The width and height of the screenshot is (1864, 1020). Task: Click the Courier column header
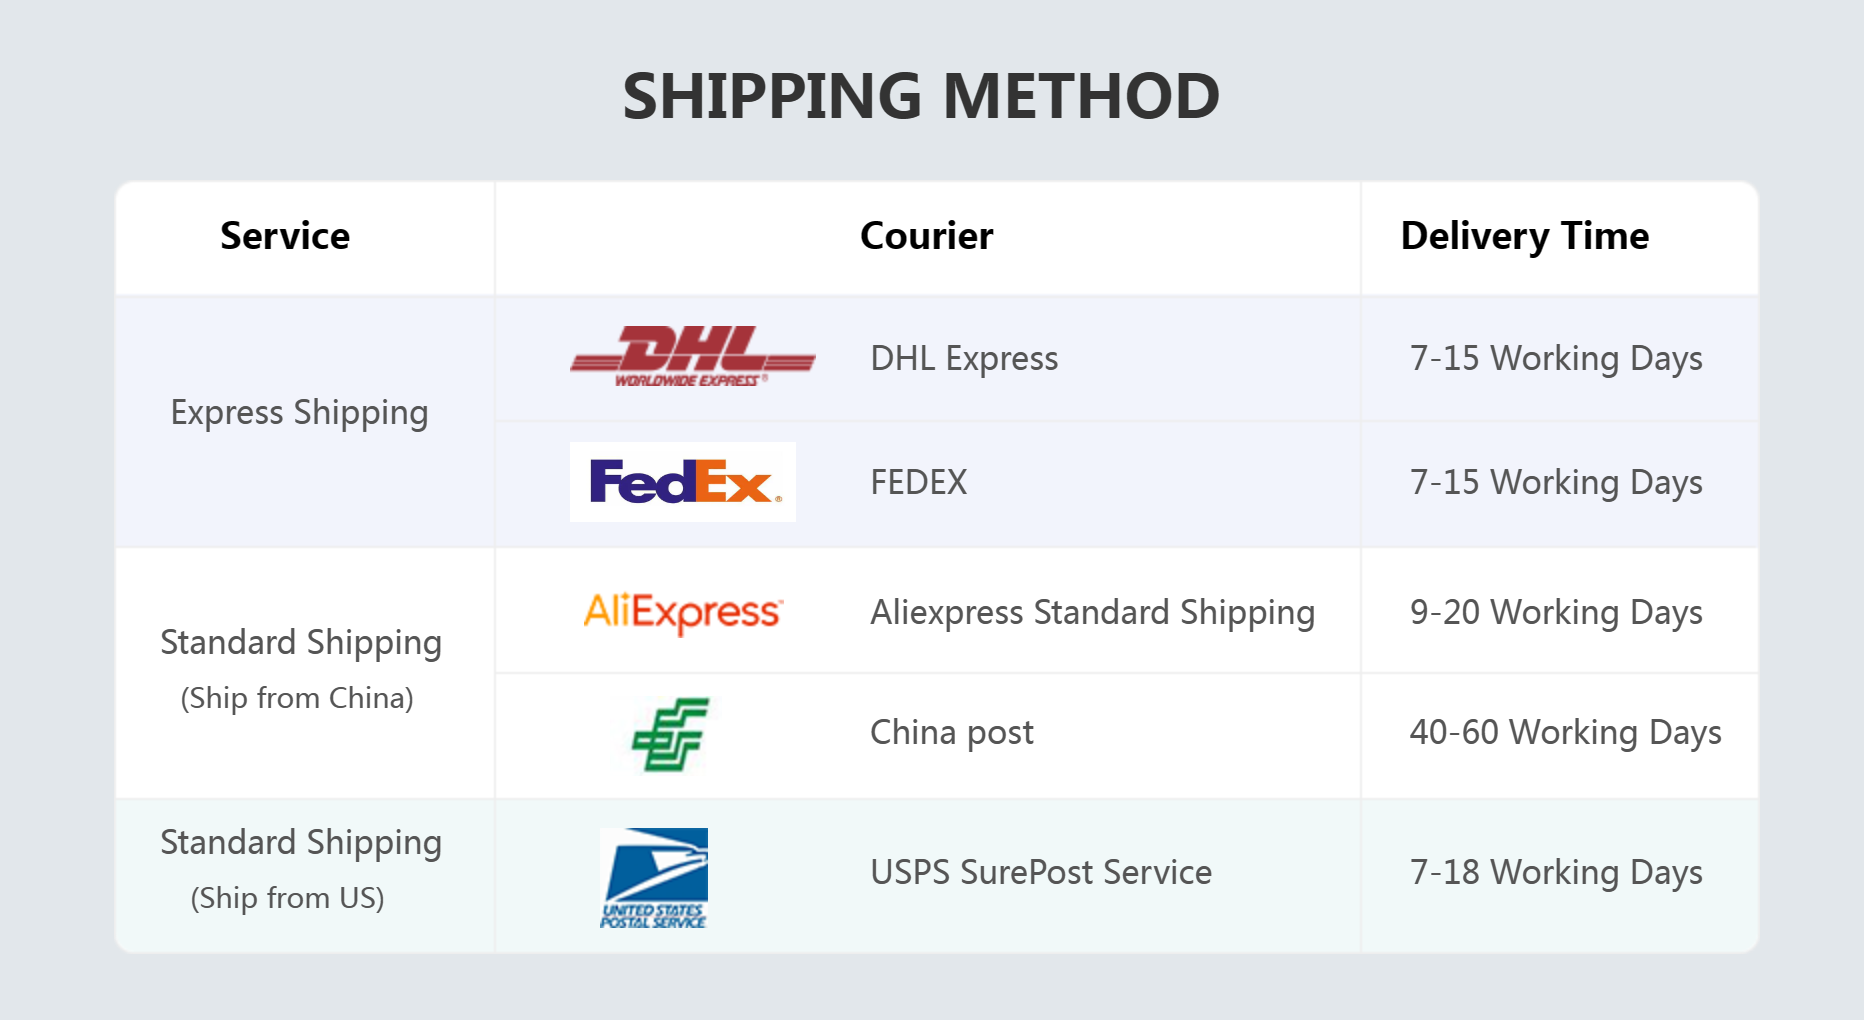click(x=926, y=236)
